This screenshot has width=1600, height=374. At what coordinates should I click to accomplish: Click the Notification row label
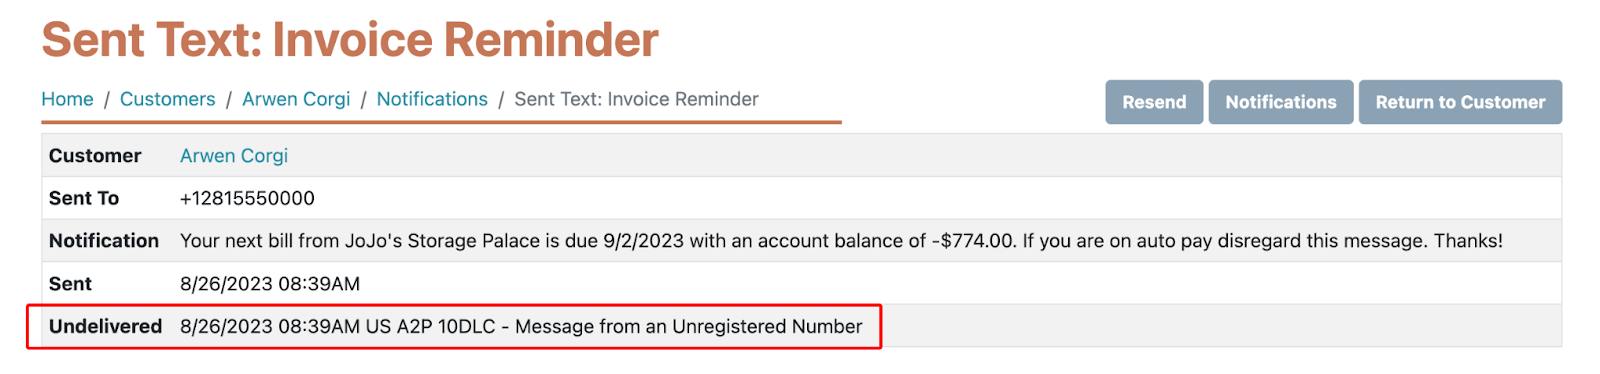[x=104, y=241]
